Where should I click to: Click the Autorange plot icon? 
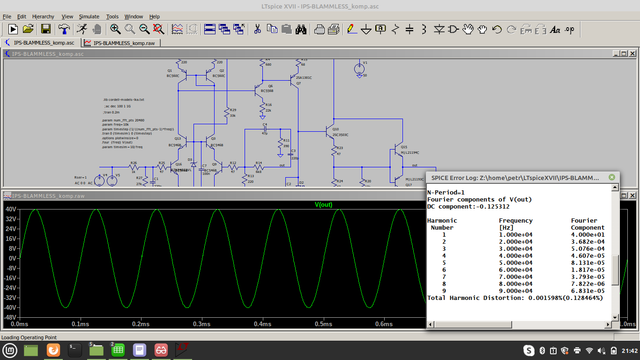coord(177,29)
